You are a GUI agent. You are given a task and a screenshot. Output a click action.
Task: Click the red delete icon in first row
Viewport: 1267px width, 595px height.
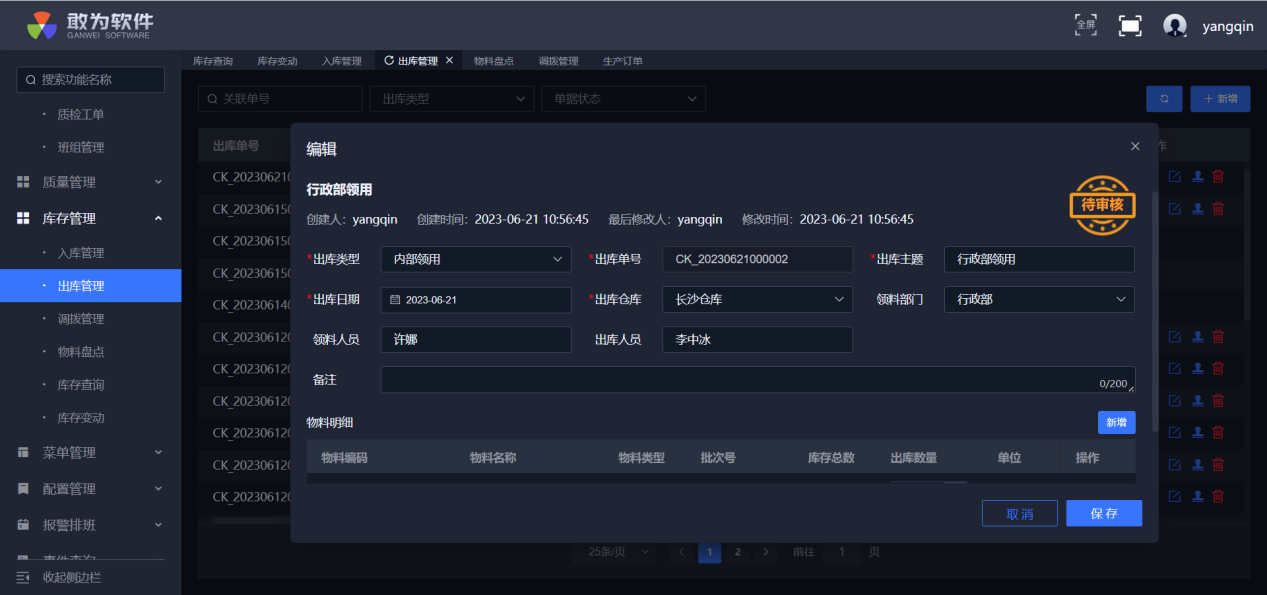click(x=1218, y=177)
